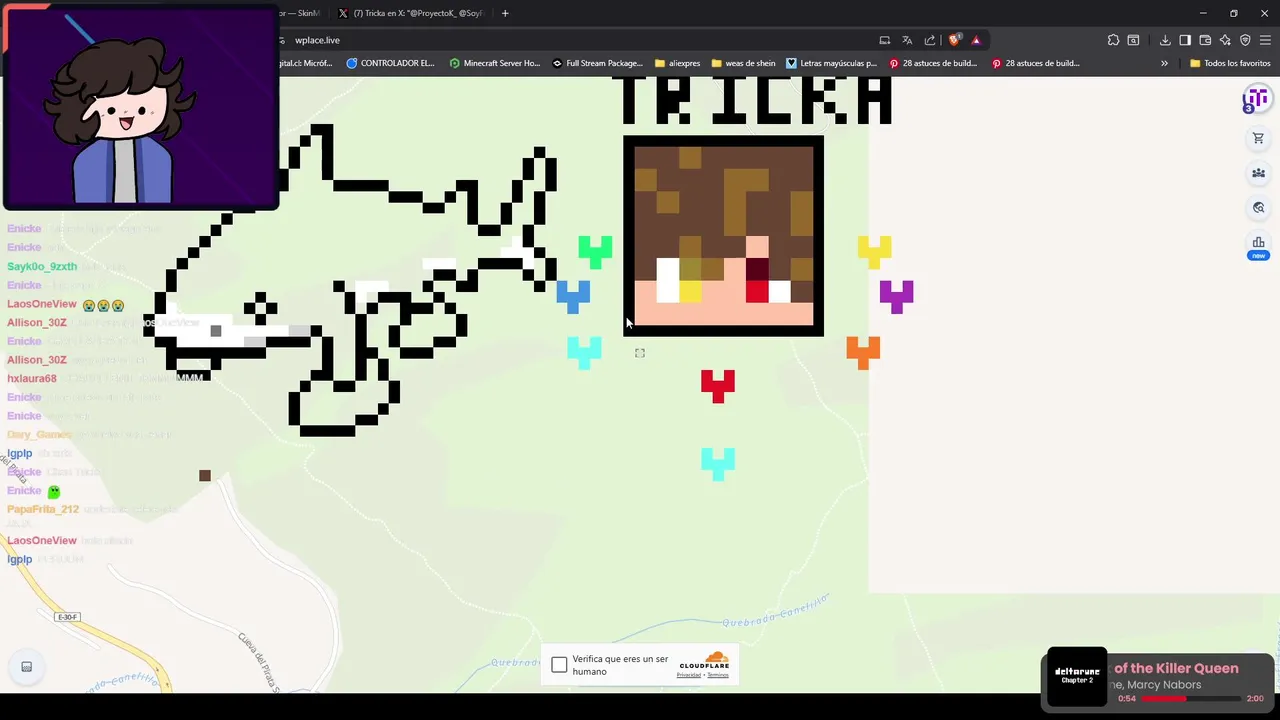
Task: Click the yellow heart pixel art
Action: (x=874, y=252)
